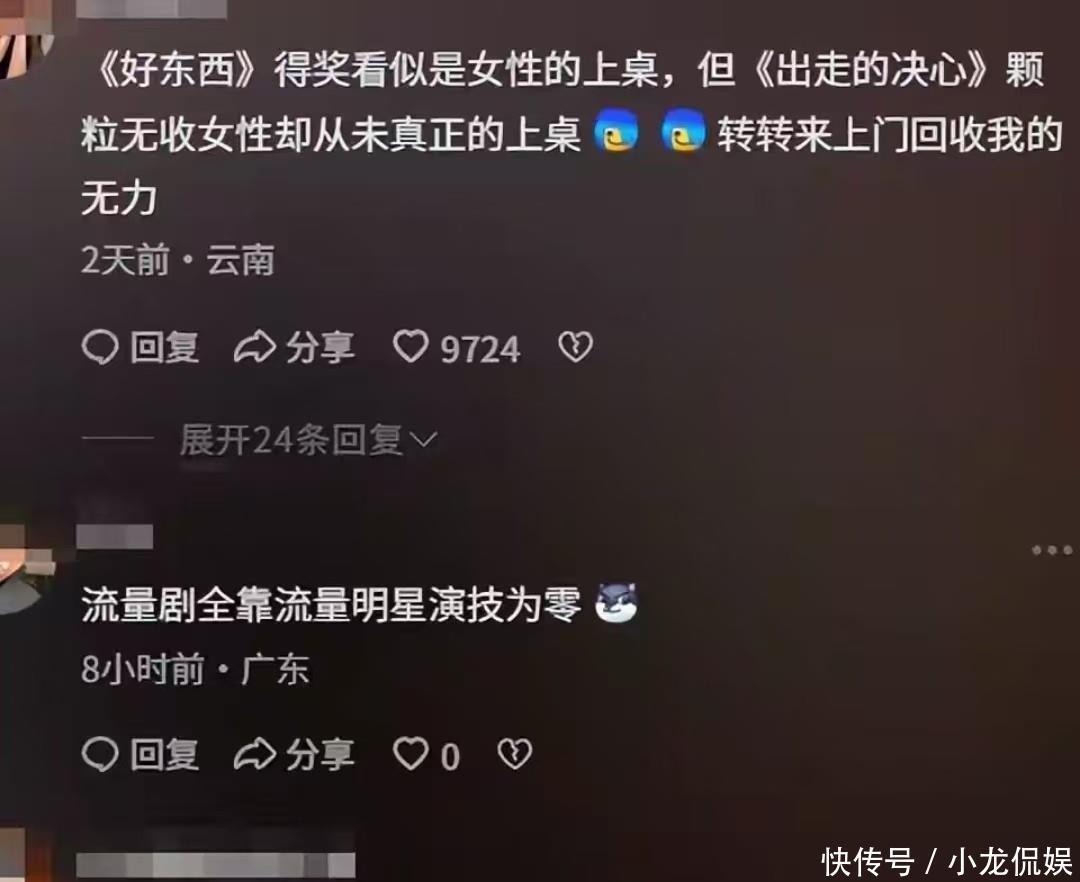Tap first smirking emoji in first comment
Viewport: 1080px width, 882px height.
(x=616, y=131)
